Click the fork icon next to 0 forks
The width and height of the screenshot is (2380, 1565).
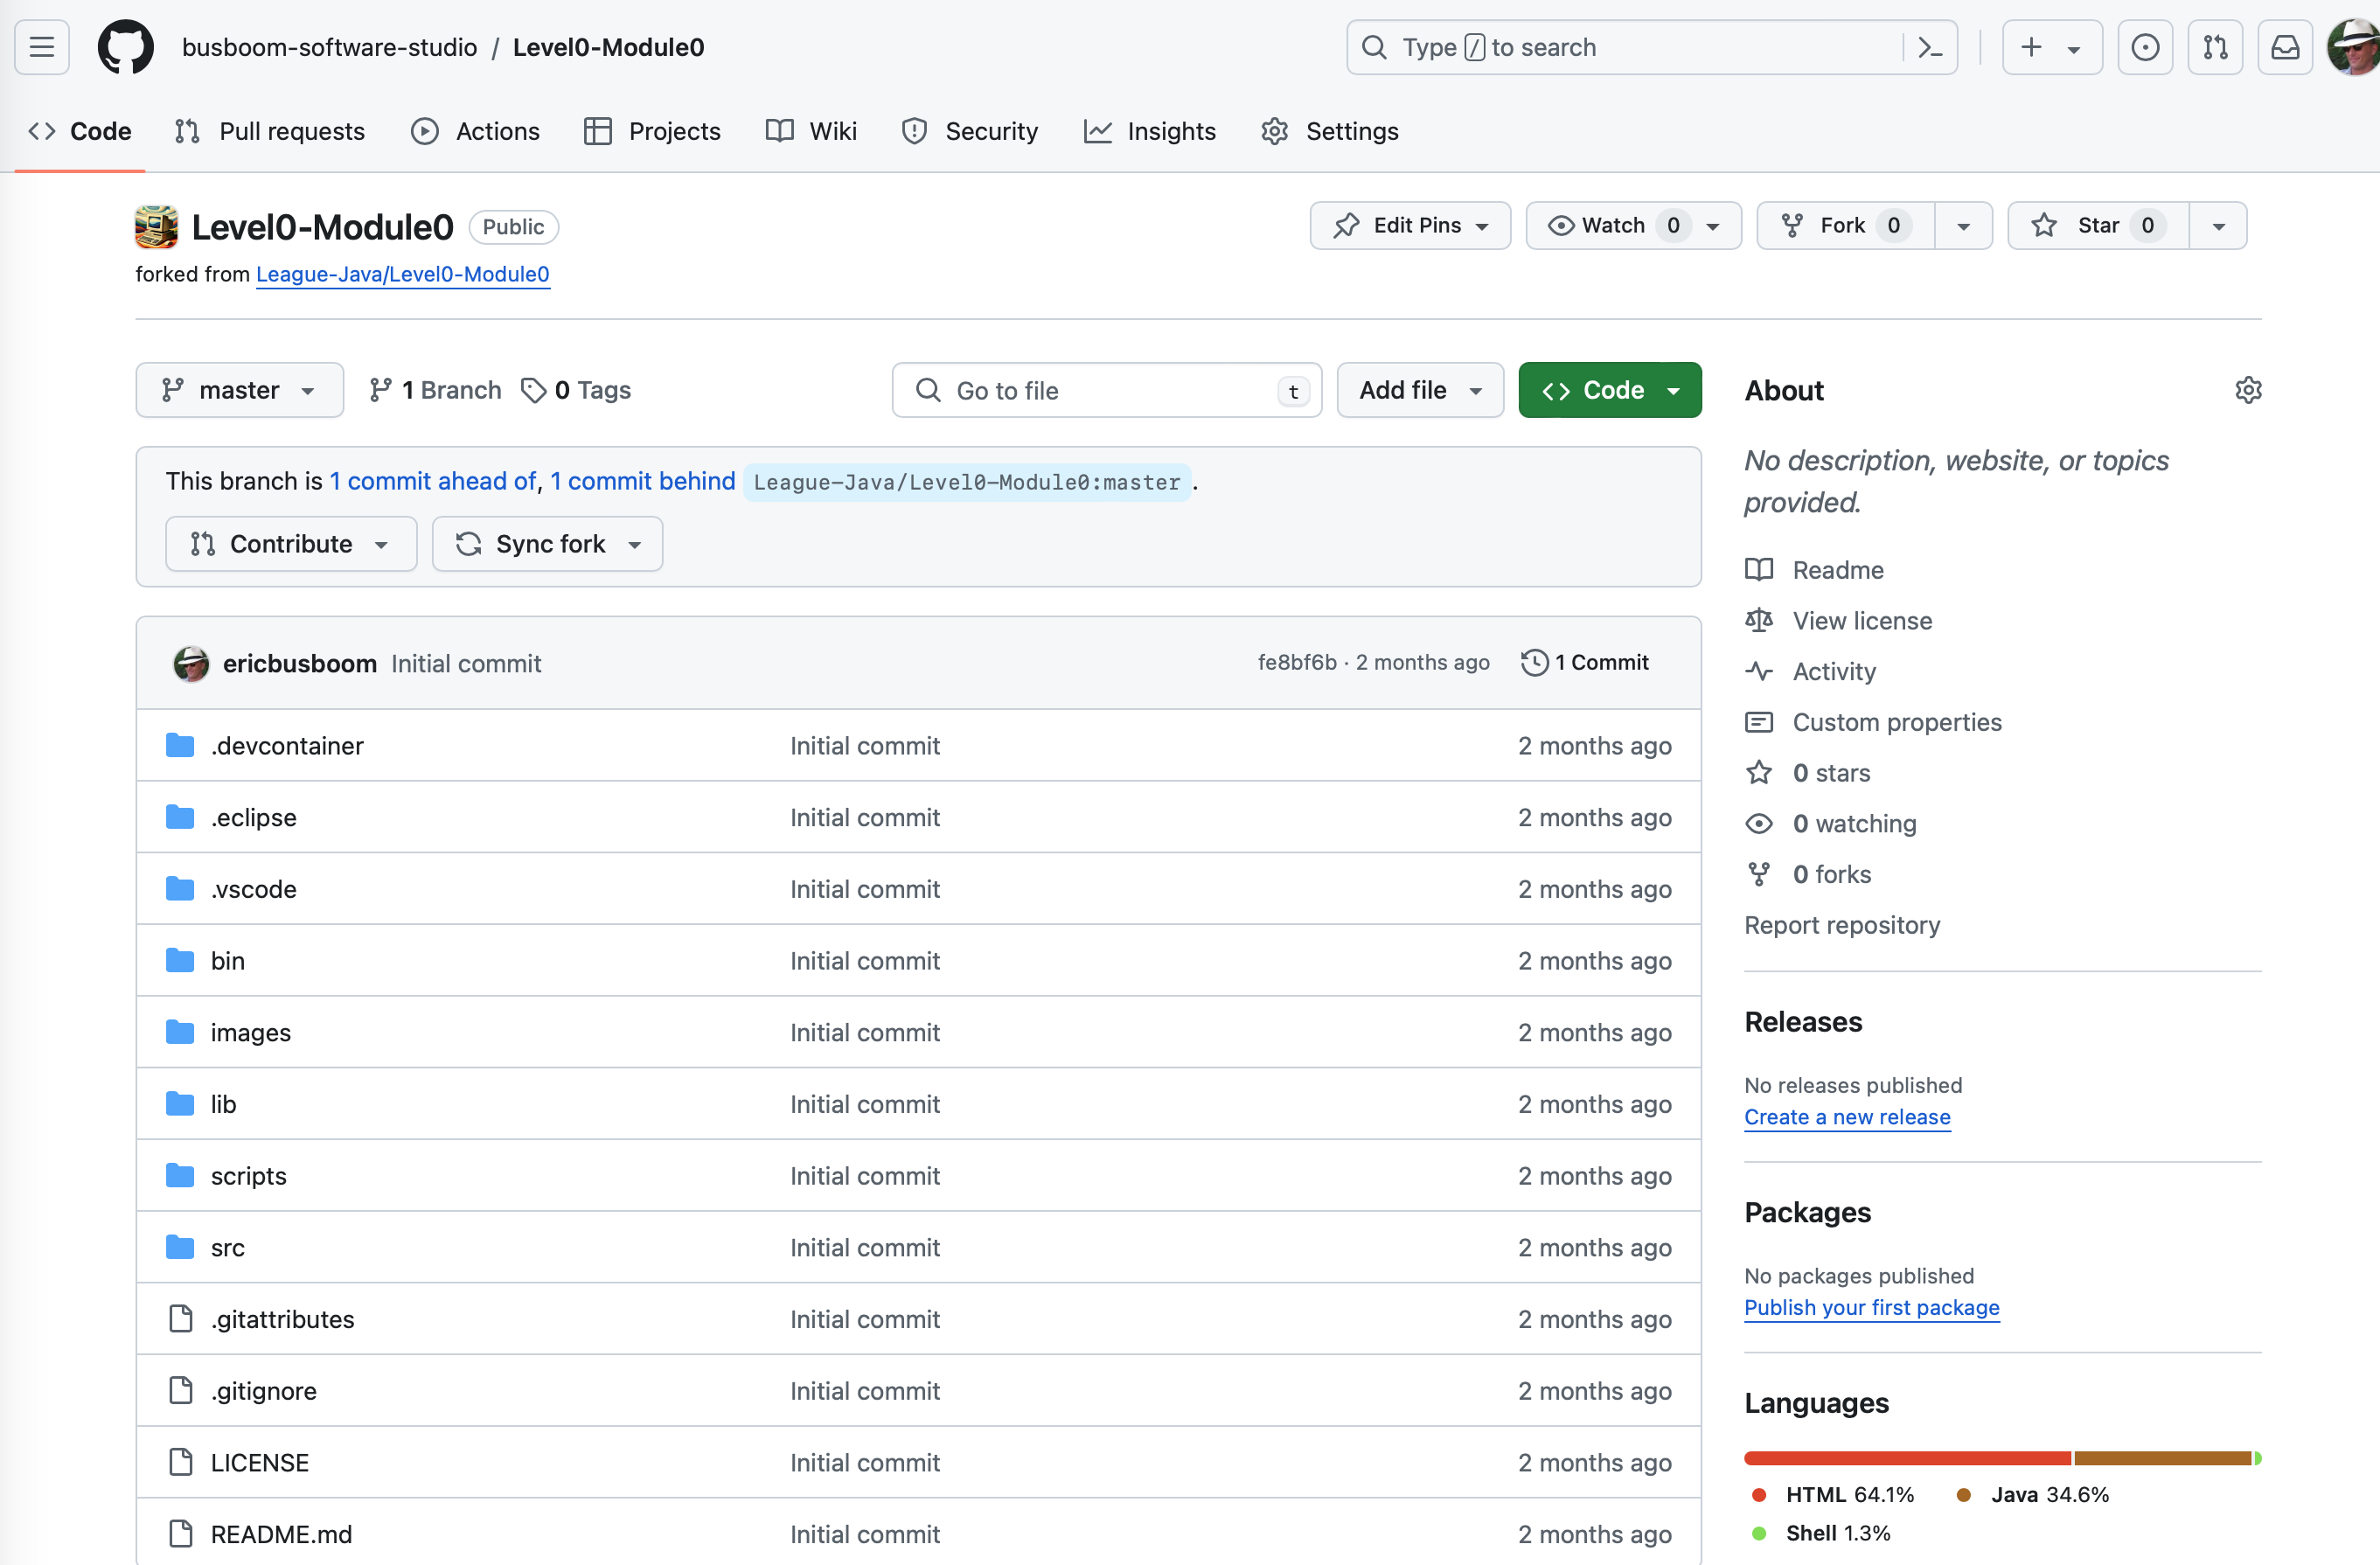1759,874
